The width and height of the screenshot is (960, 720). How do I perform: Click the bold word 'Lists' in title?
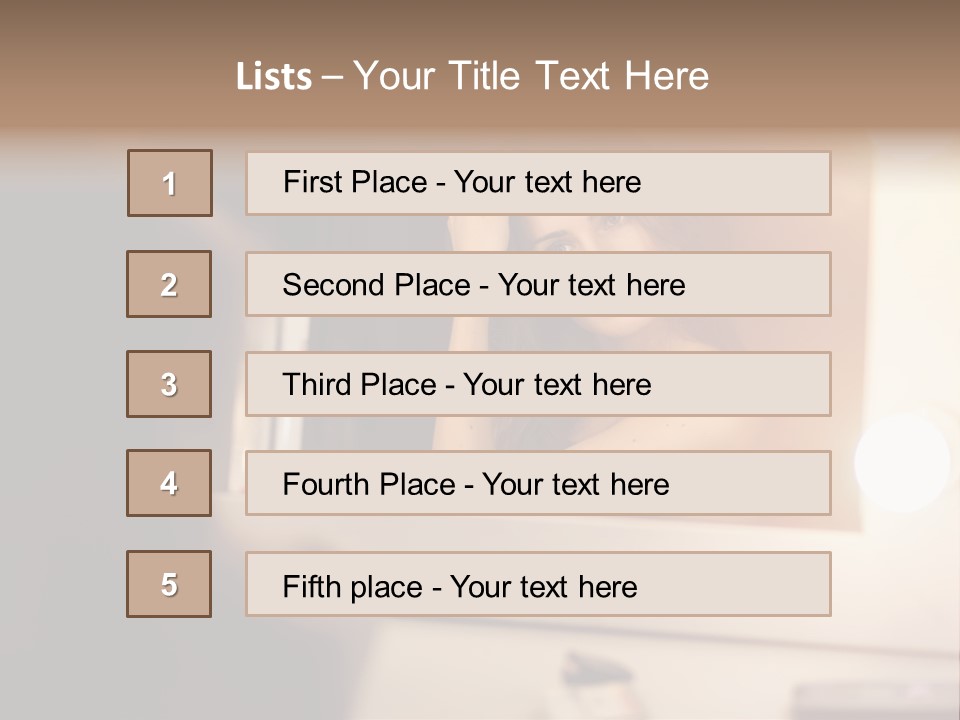click(x=274, y=77)
